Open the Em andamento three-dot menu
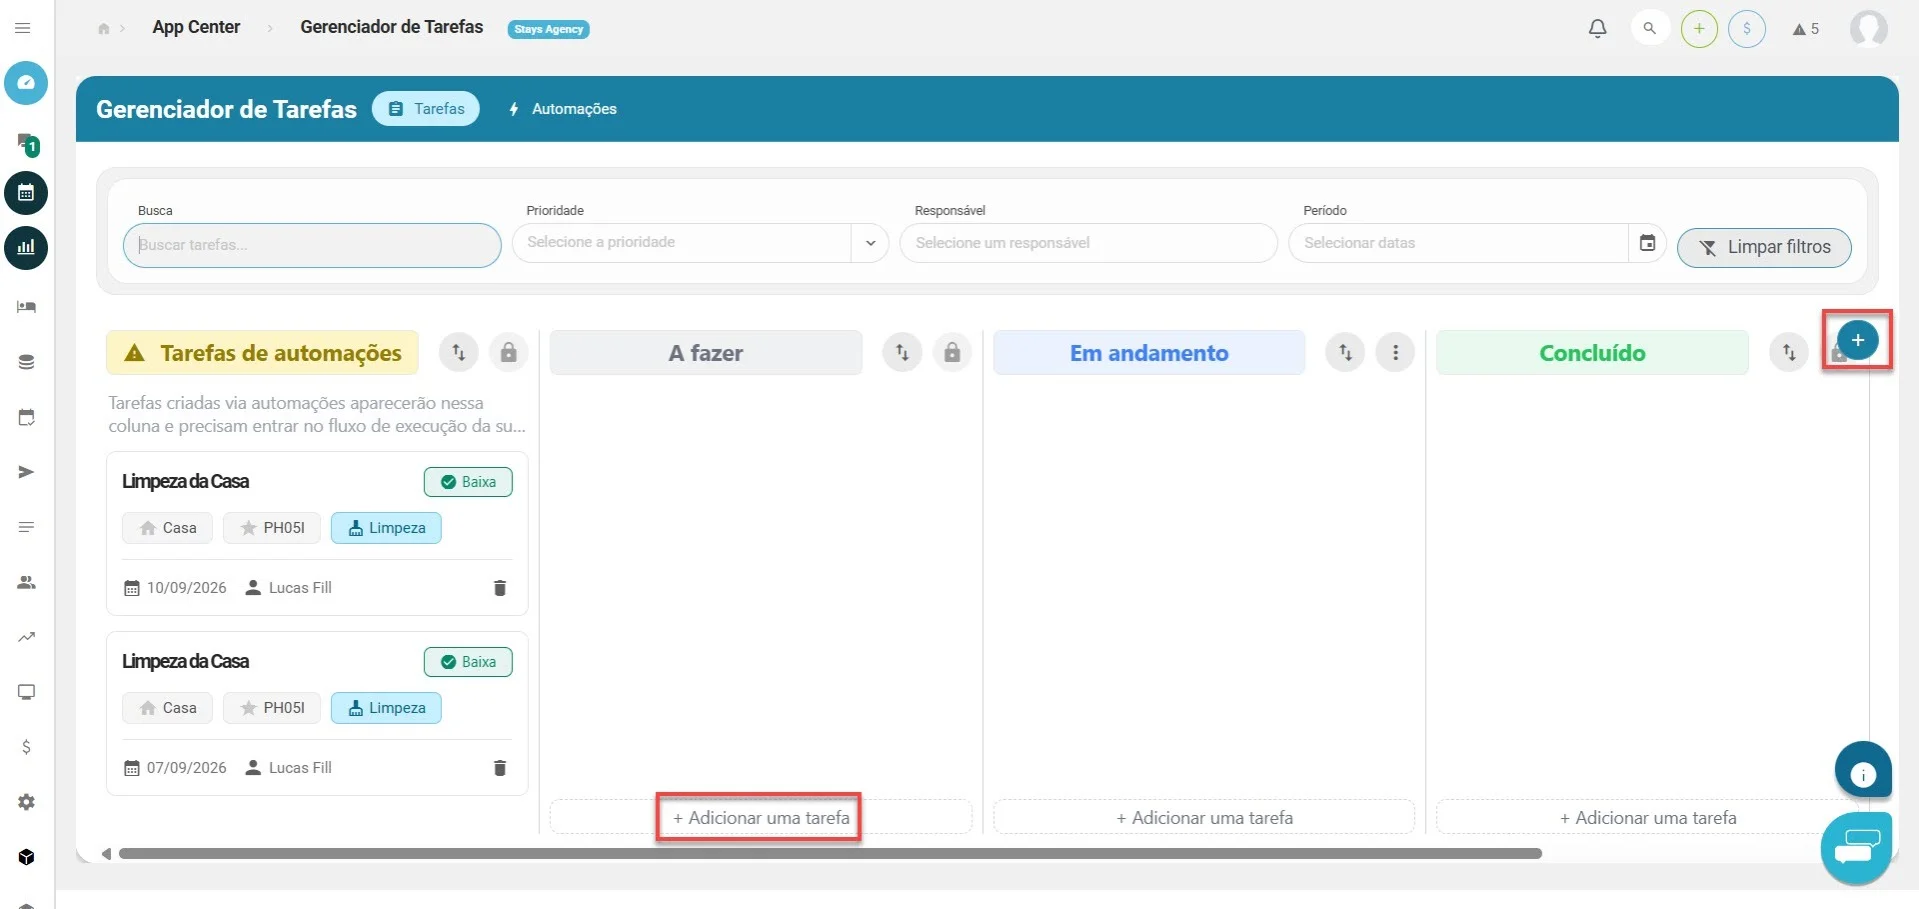 tap(1395, 353)
